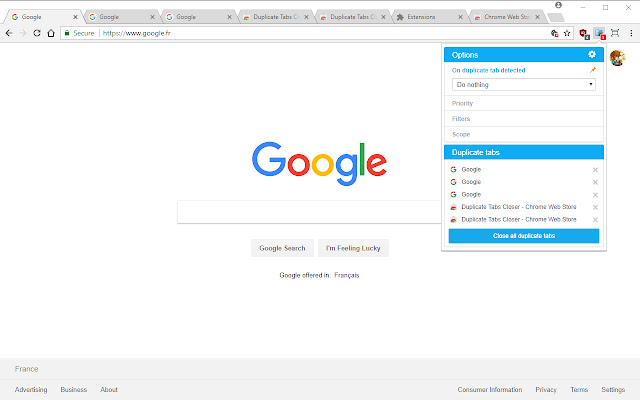The height and width of the screenshot is (400, 640).
Task: Open the Settings footer link
Action: (x=613, y=389)
